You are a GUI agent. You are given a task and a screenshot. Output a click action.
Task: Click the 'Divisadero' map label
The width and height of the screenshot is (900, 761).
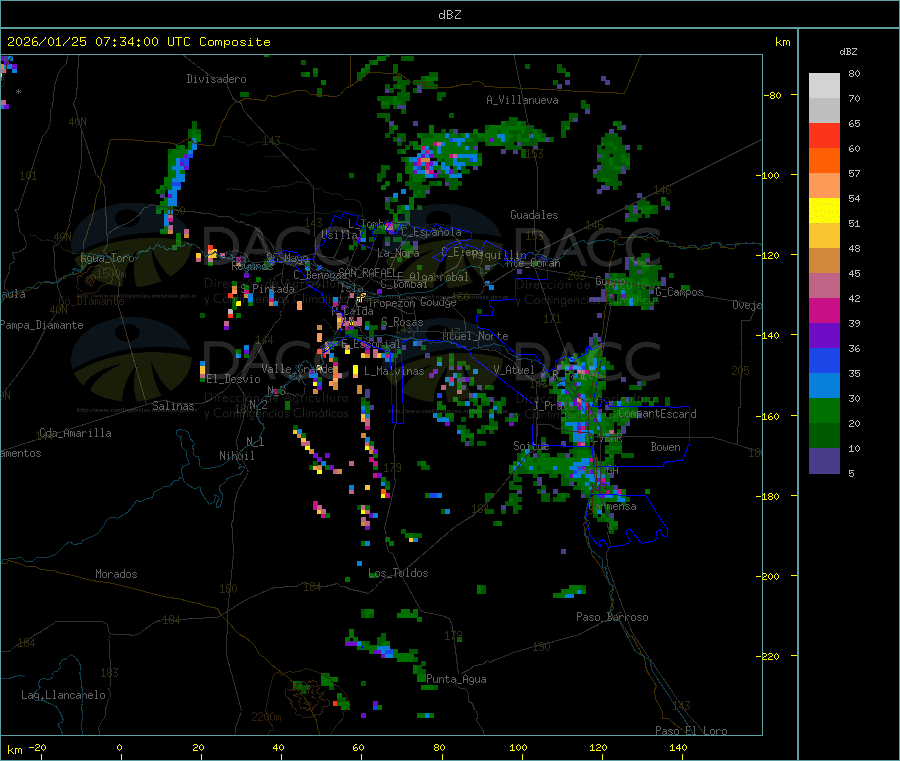click(216, 79)
